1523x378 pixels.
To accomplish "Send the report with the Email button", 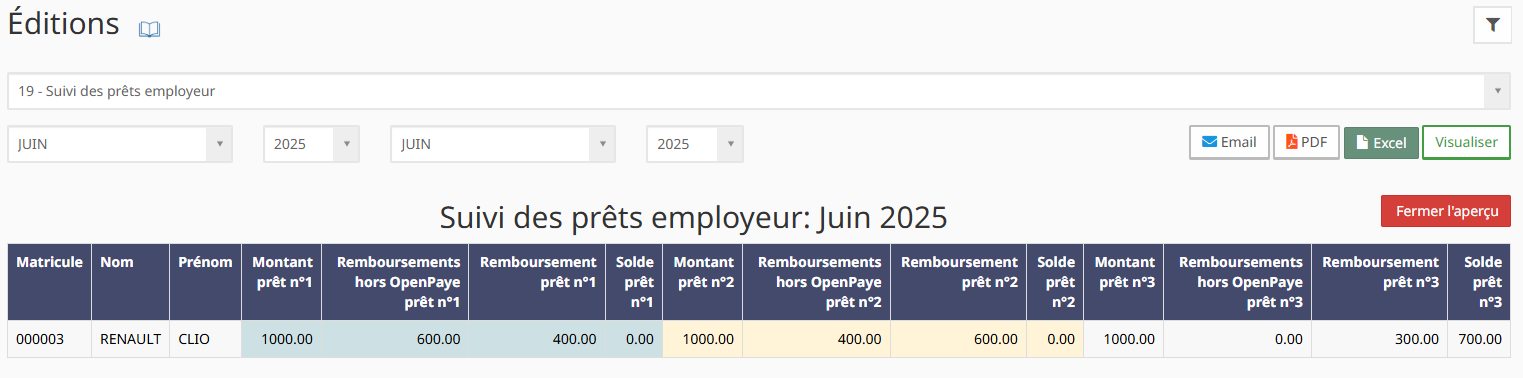I will pos(1229,142).
